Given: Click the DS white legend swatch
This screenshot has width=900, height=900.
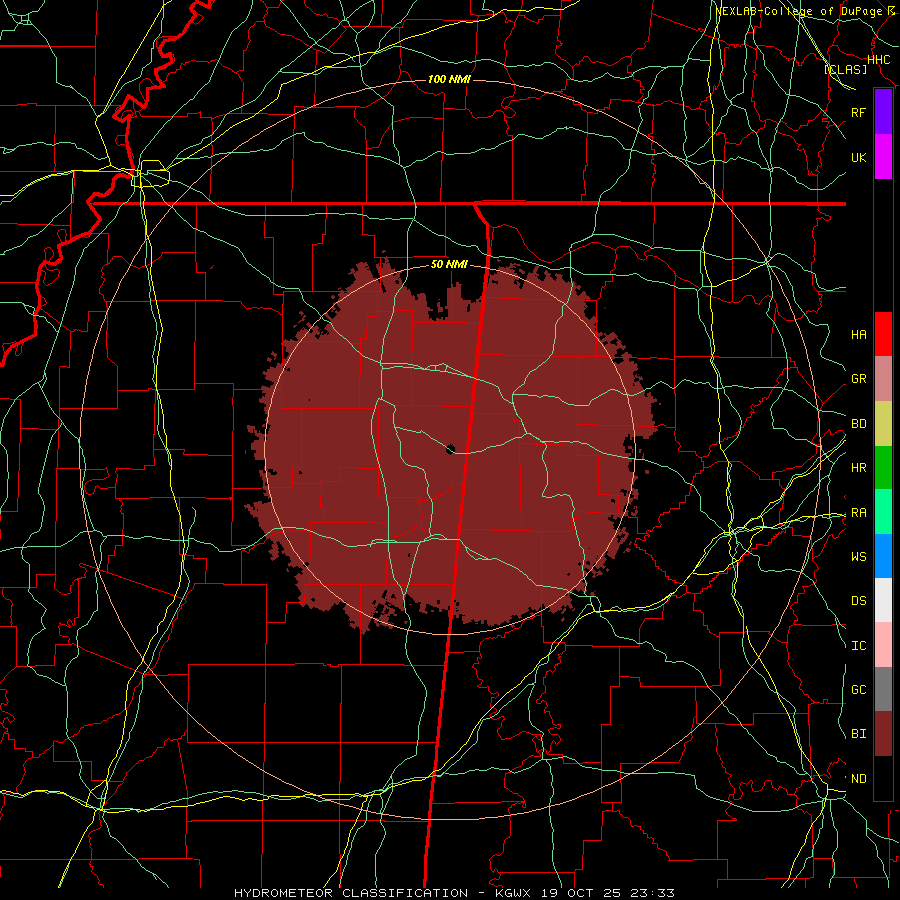Looking at the screenshot, I should coord(883,600).
